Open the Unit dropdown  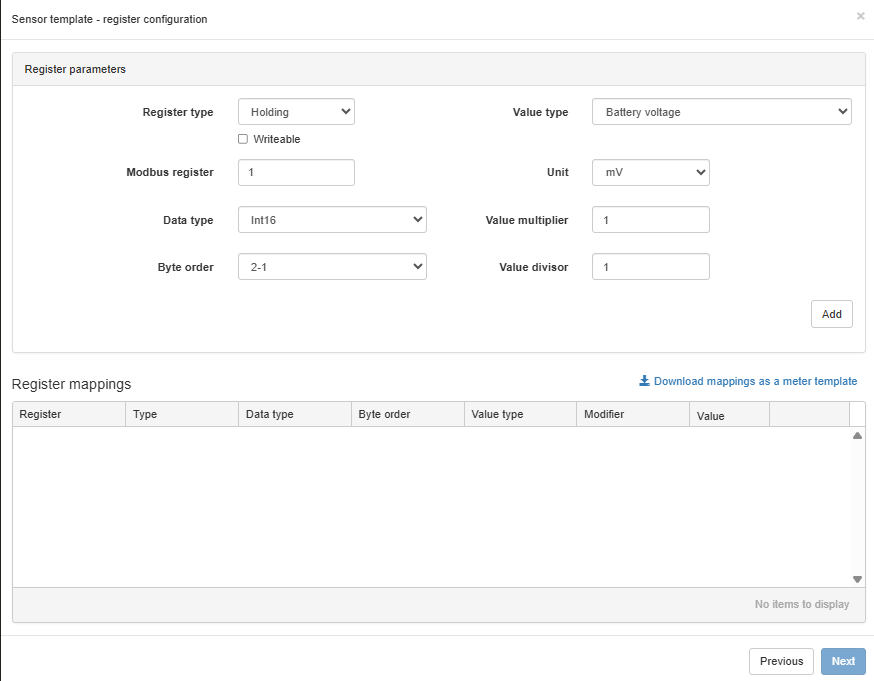pyautogui.click(x=650, y=172)
